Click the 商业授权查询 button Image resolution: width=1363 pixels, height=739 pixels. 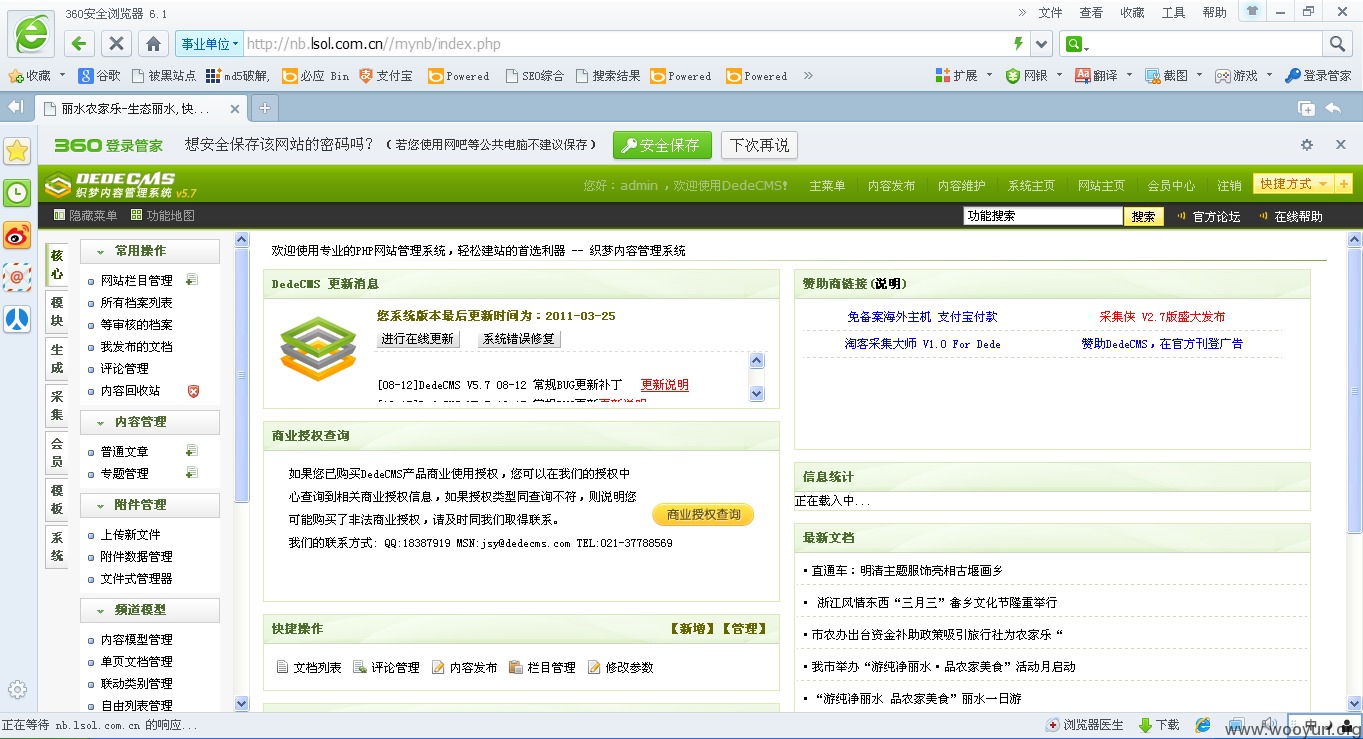tap(703, 515)
